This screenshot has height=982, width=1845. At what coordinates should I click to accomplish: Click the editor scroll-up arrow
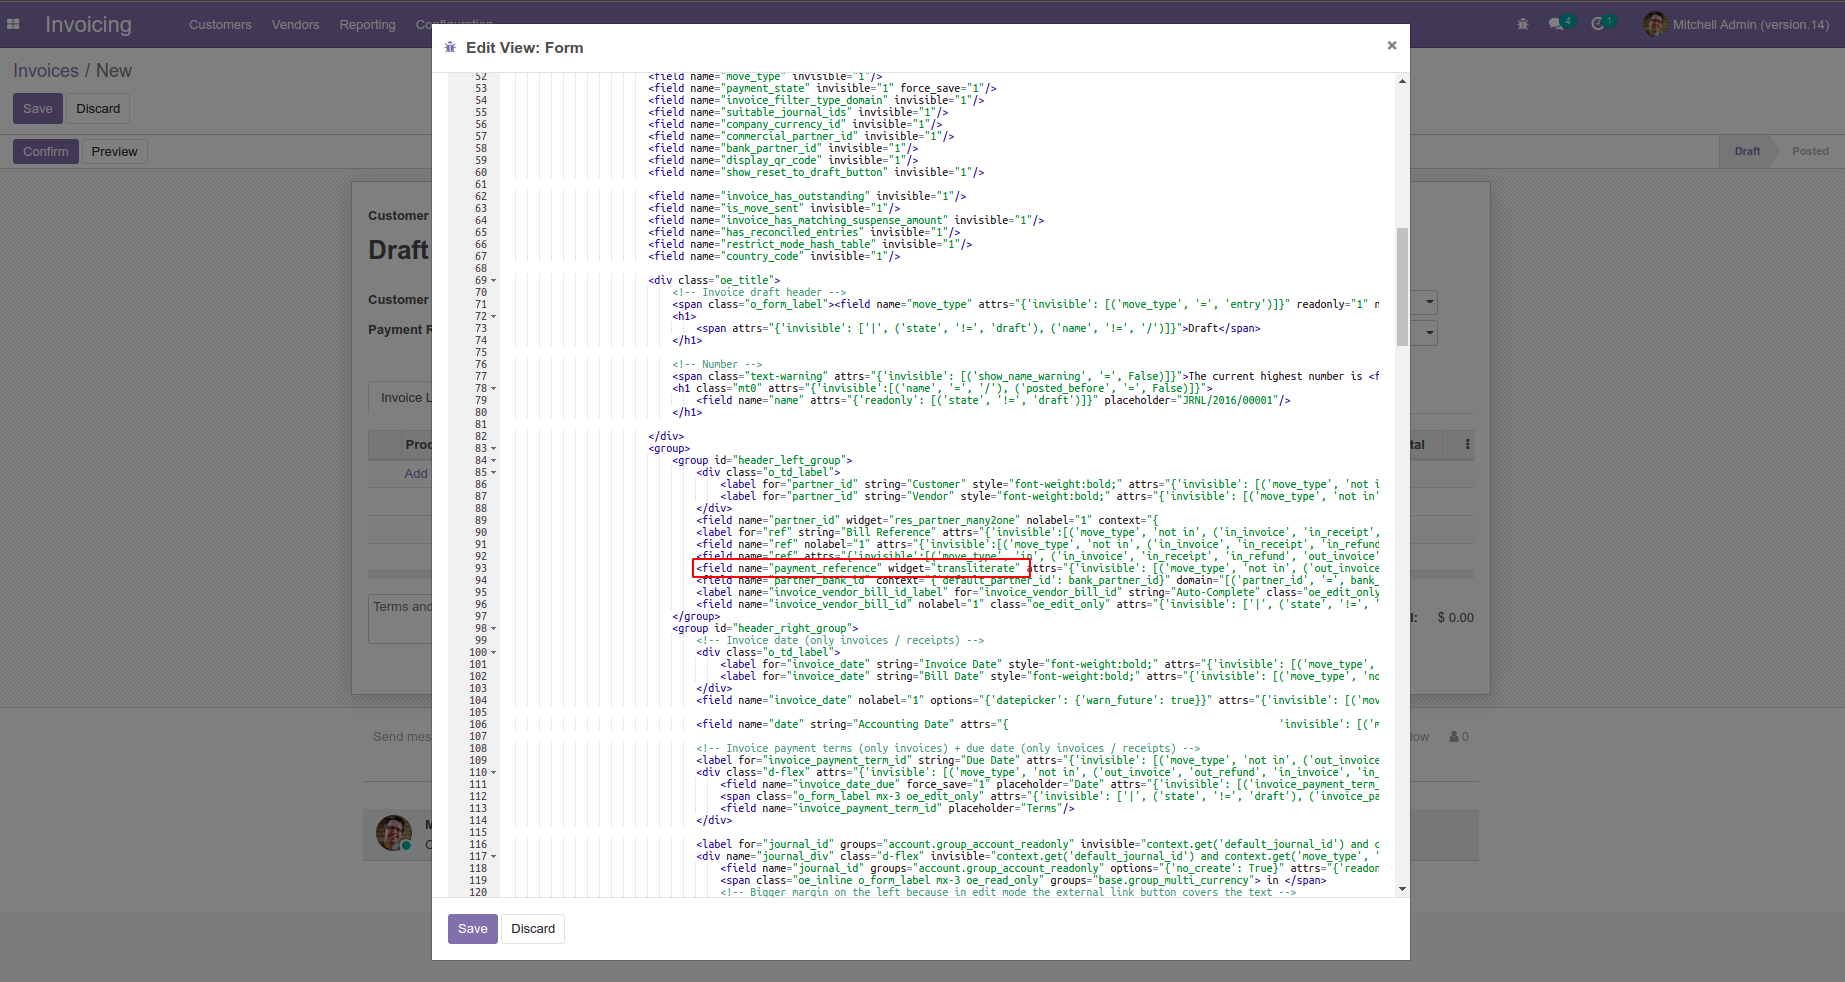coord(1402,81)
